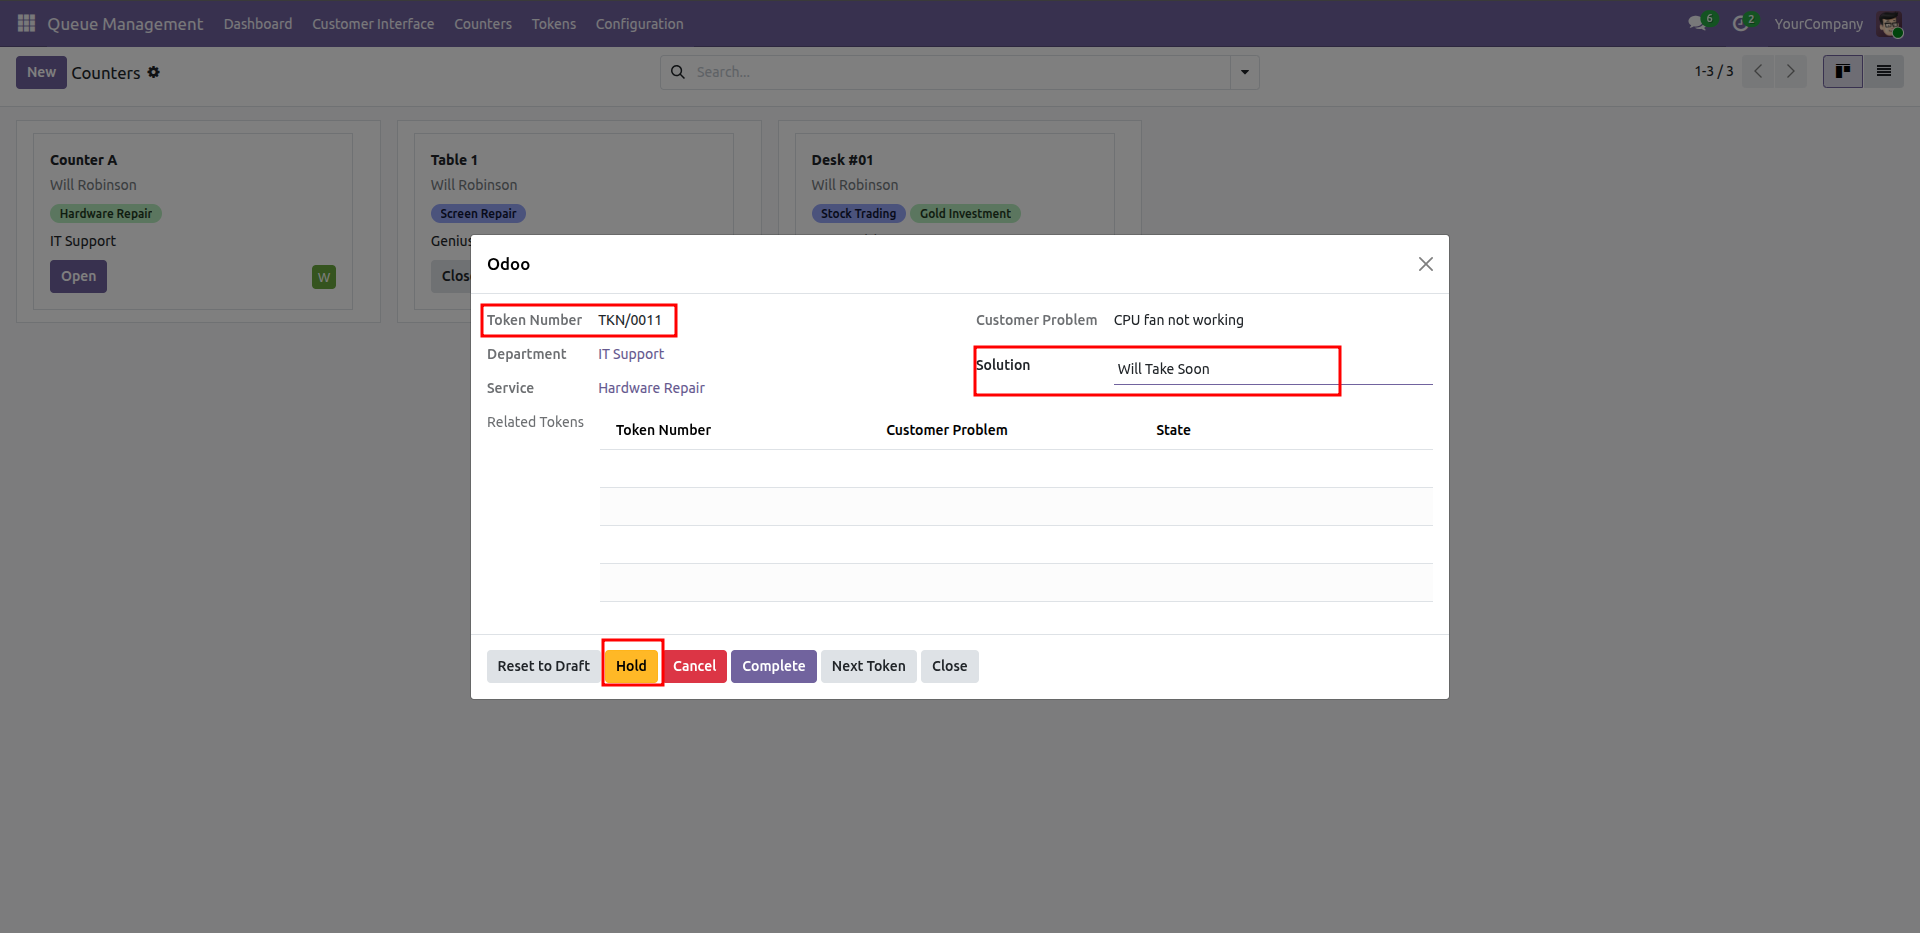Click the 1-3 / 3 pager counter
Screen dimensions: 1920x933
1714,71
